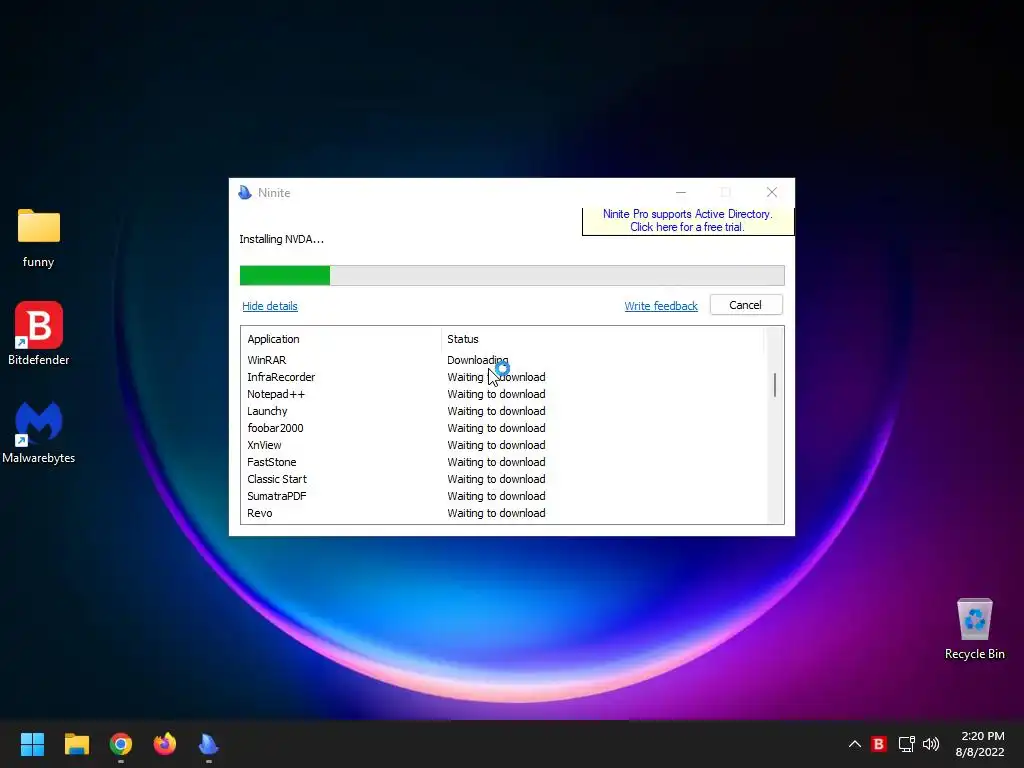Open Malwarebytes desktop shortcut
1024x768 pixels.
click(39, 432)
